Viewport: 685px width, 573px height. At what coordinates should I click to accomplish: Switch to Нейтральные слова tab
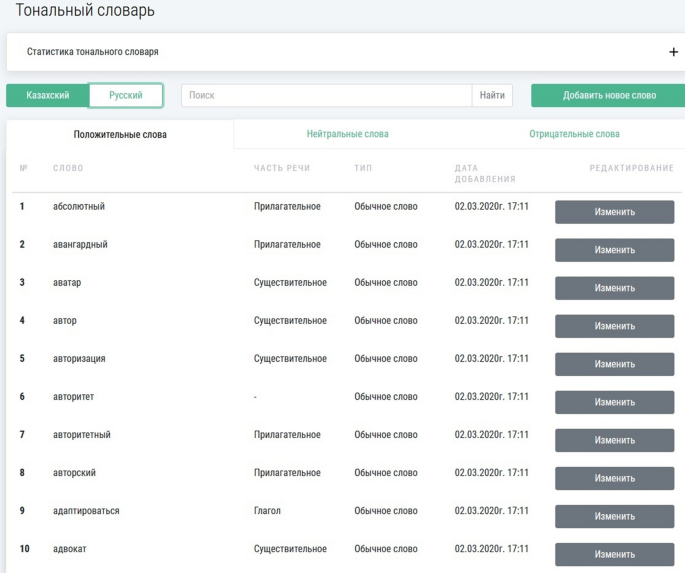347,134
